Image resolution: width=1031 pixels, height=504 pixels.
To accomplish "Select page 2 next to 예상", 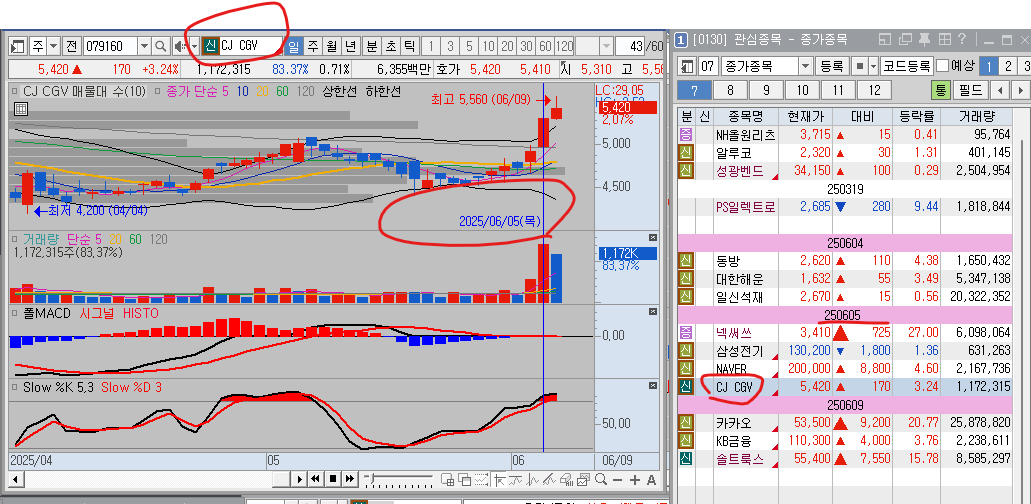I will (x=1007, y=66).
